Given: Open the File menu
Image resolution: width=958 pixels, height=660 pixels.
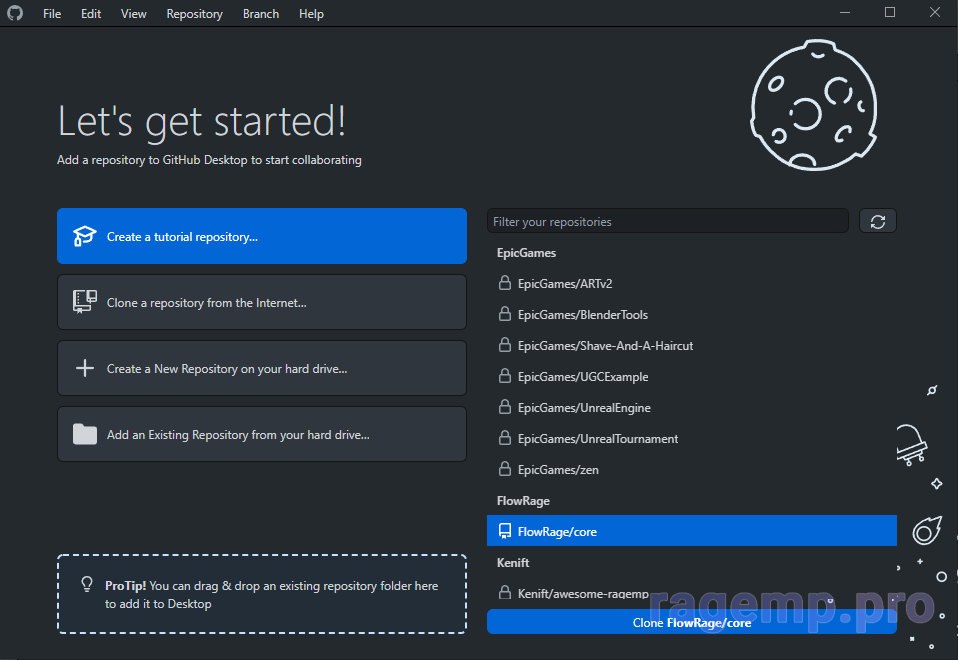Looking at the screenshot, I should pos(52,13).
